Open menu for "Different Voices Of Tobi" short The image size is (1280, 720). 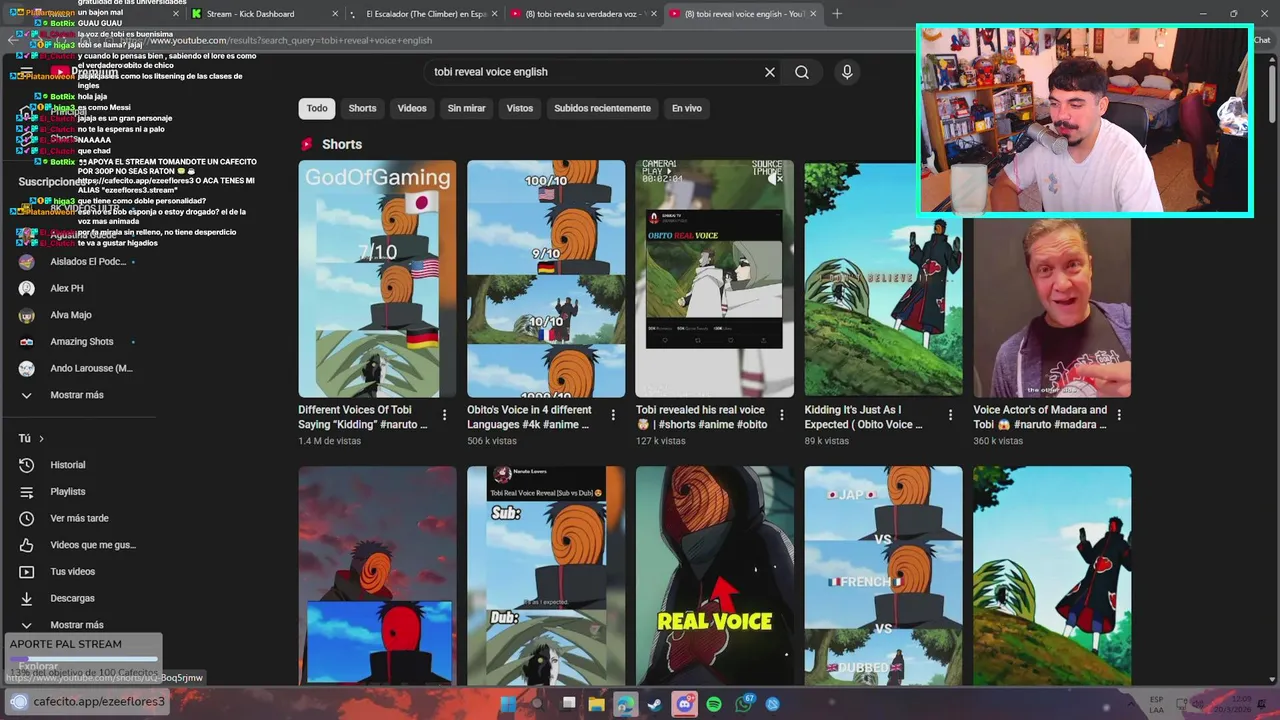444,414
